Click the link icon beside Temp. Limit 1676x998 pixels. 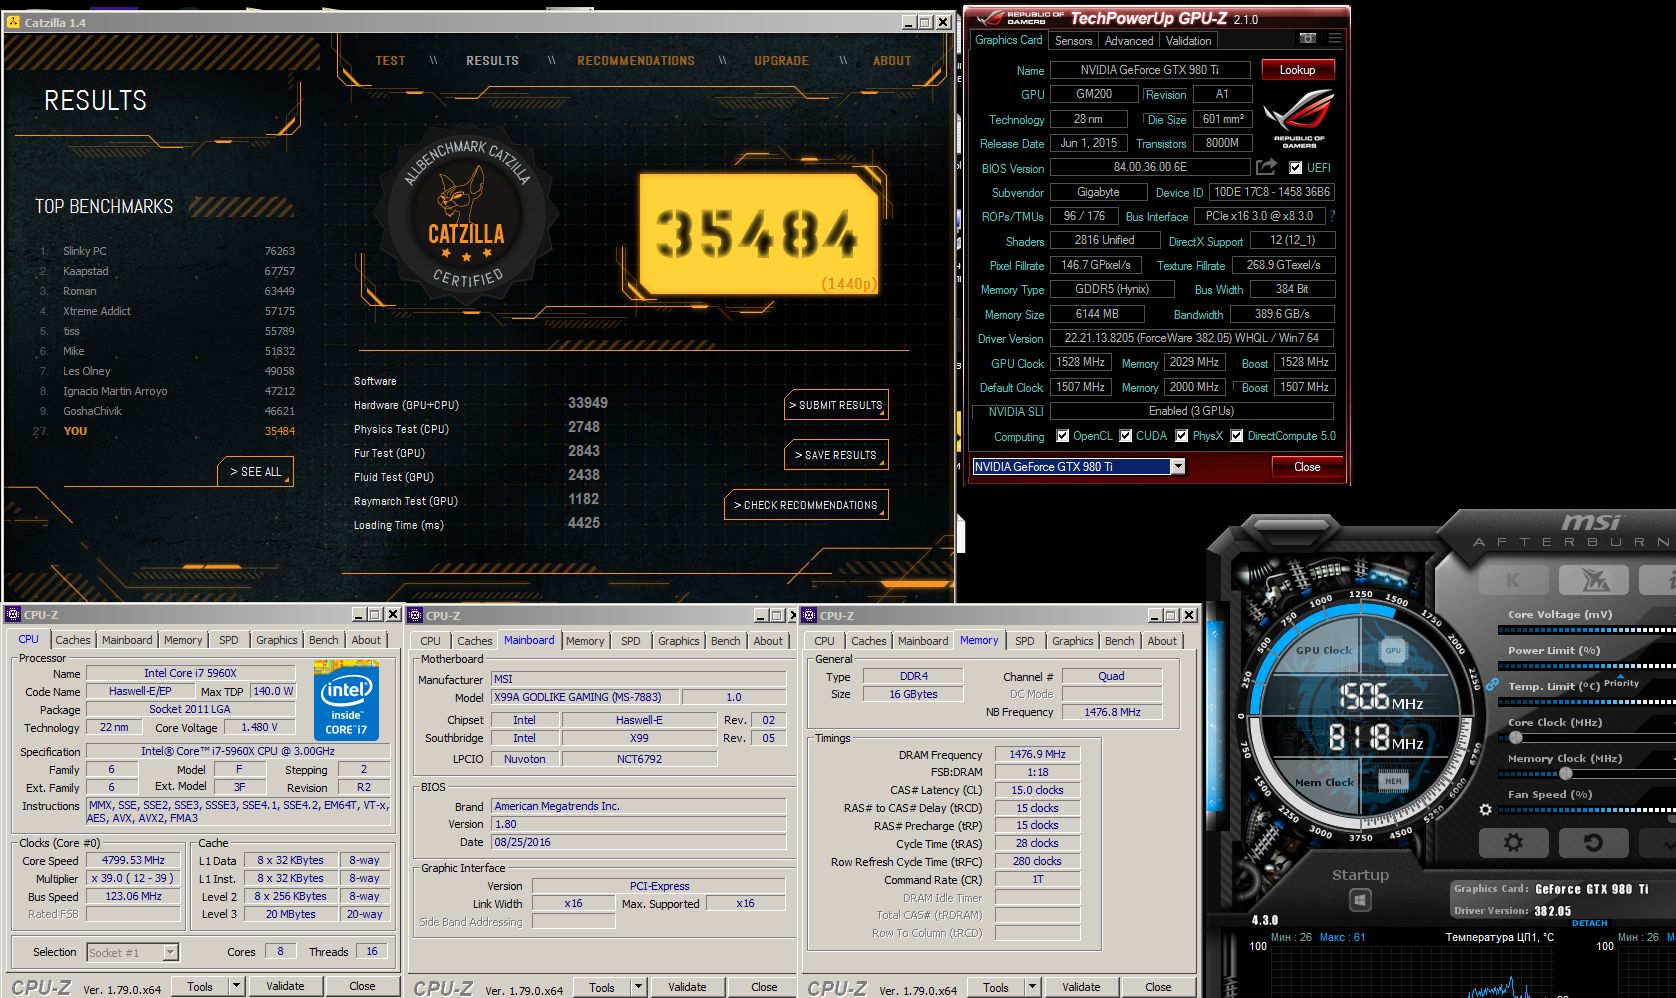point(1491,685)
